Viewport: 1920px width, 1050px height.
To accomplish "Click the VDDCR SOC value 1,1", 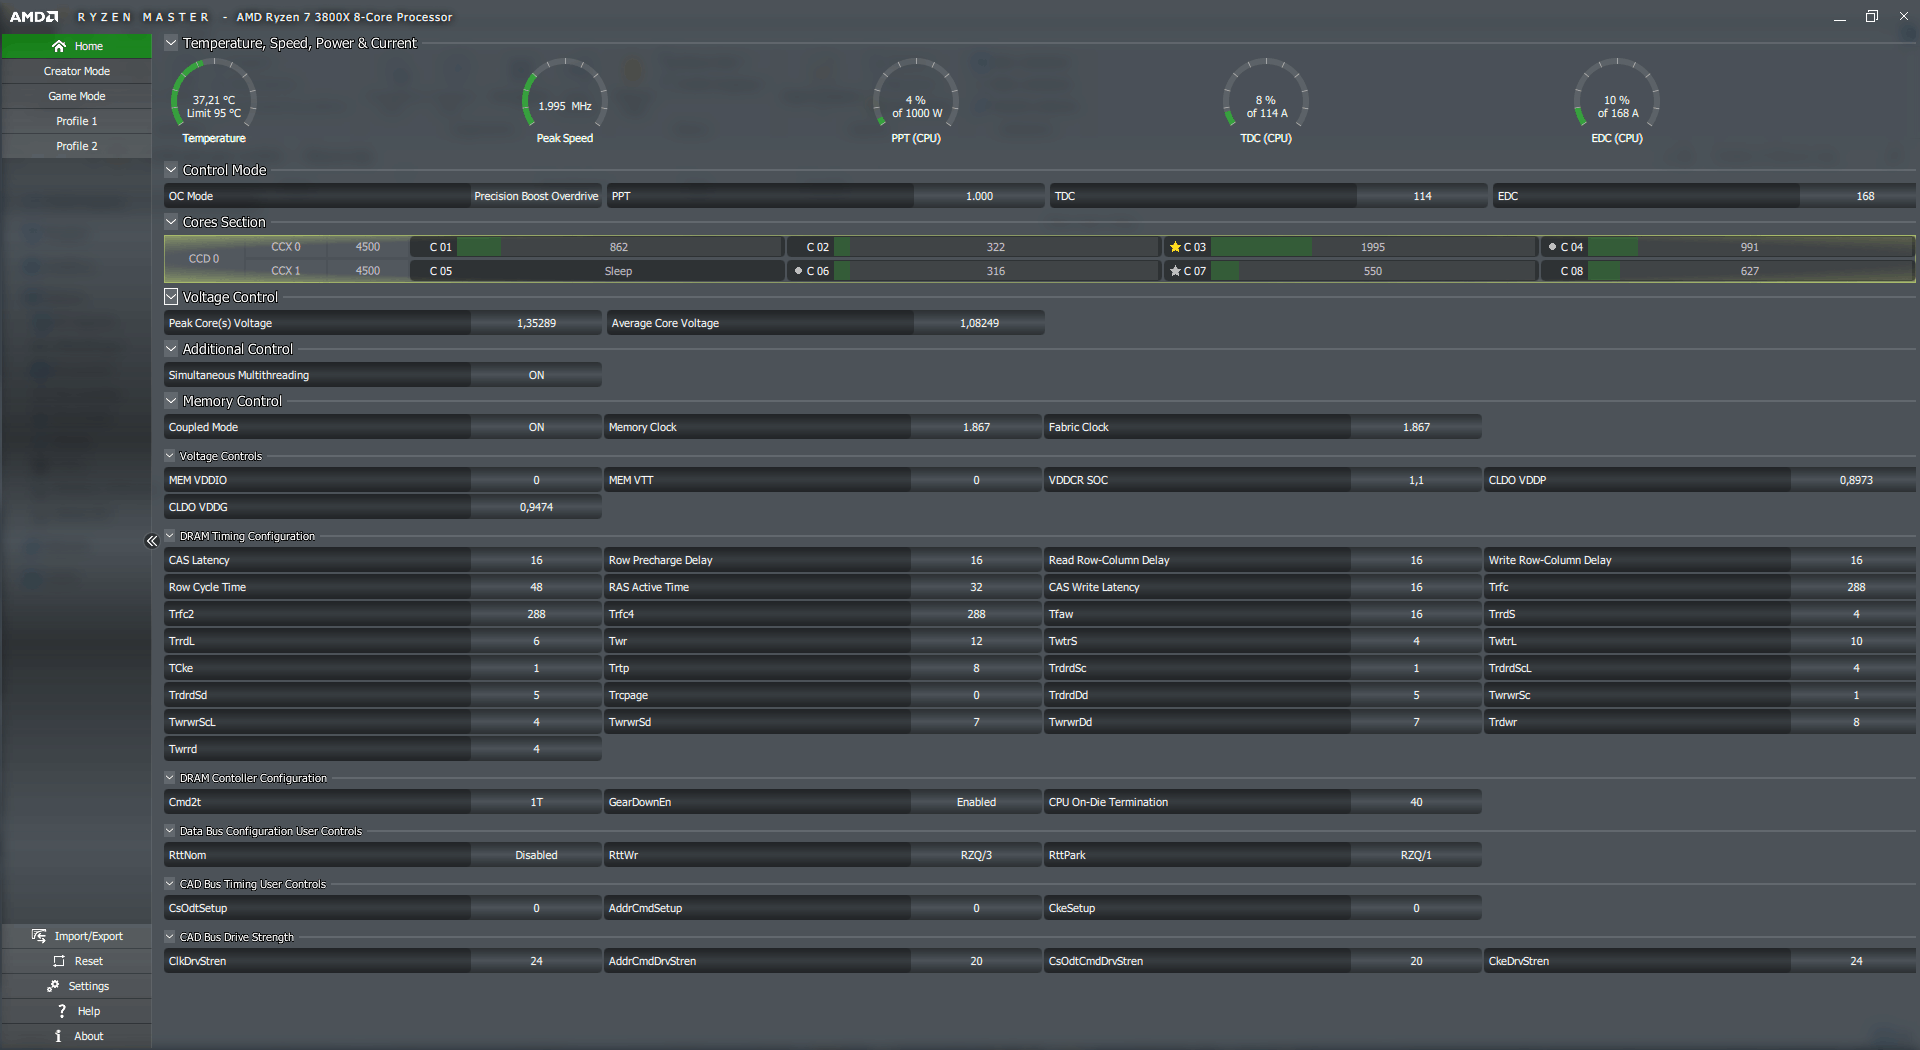I will pos(1416,480).
